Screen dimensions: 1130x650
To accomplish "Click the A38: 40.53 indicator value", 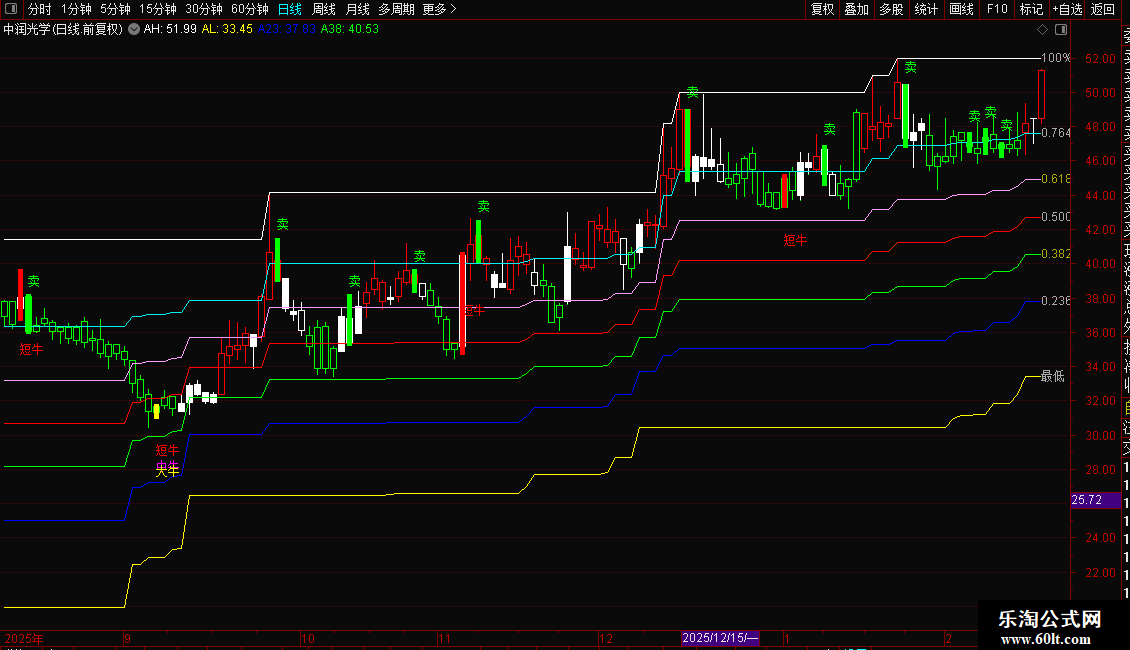I will tap(350, 29).
